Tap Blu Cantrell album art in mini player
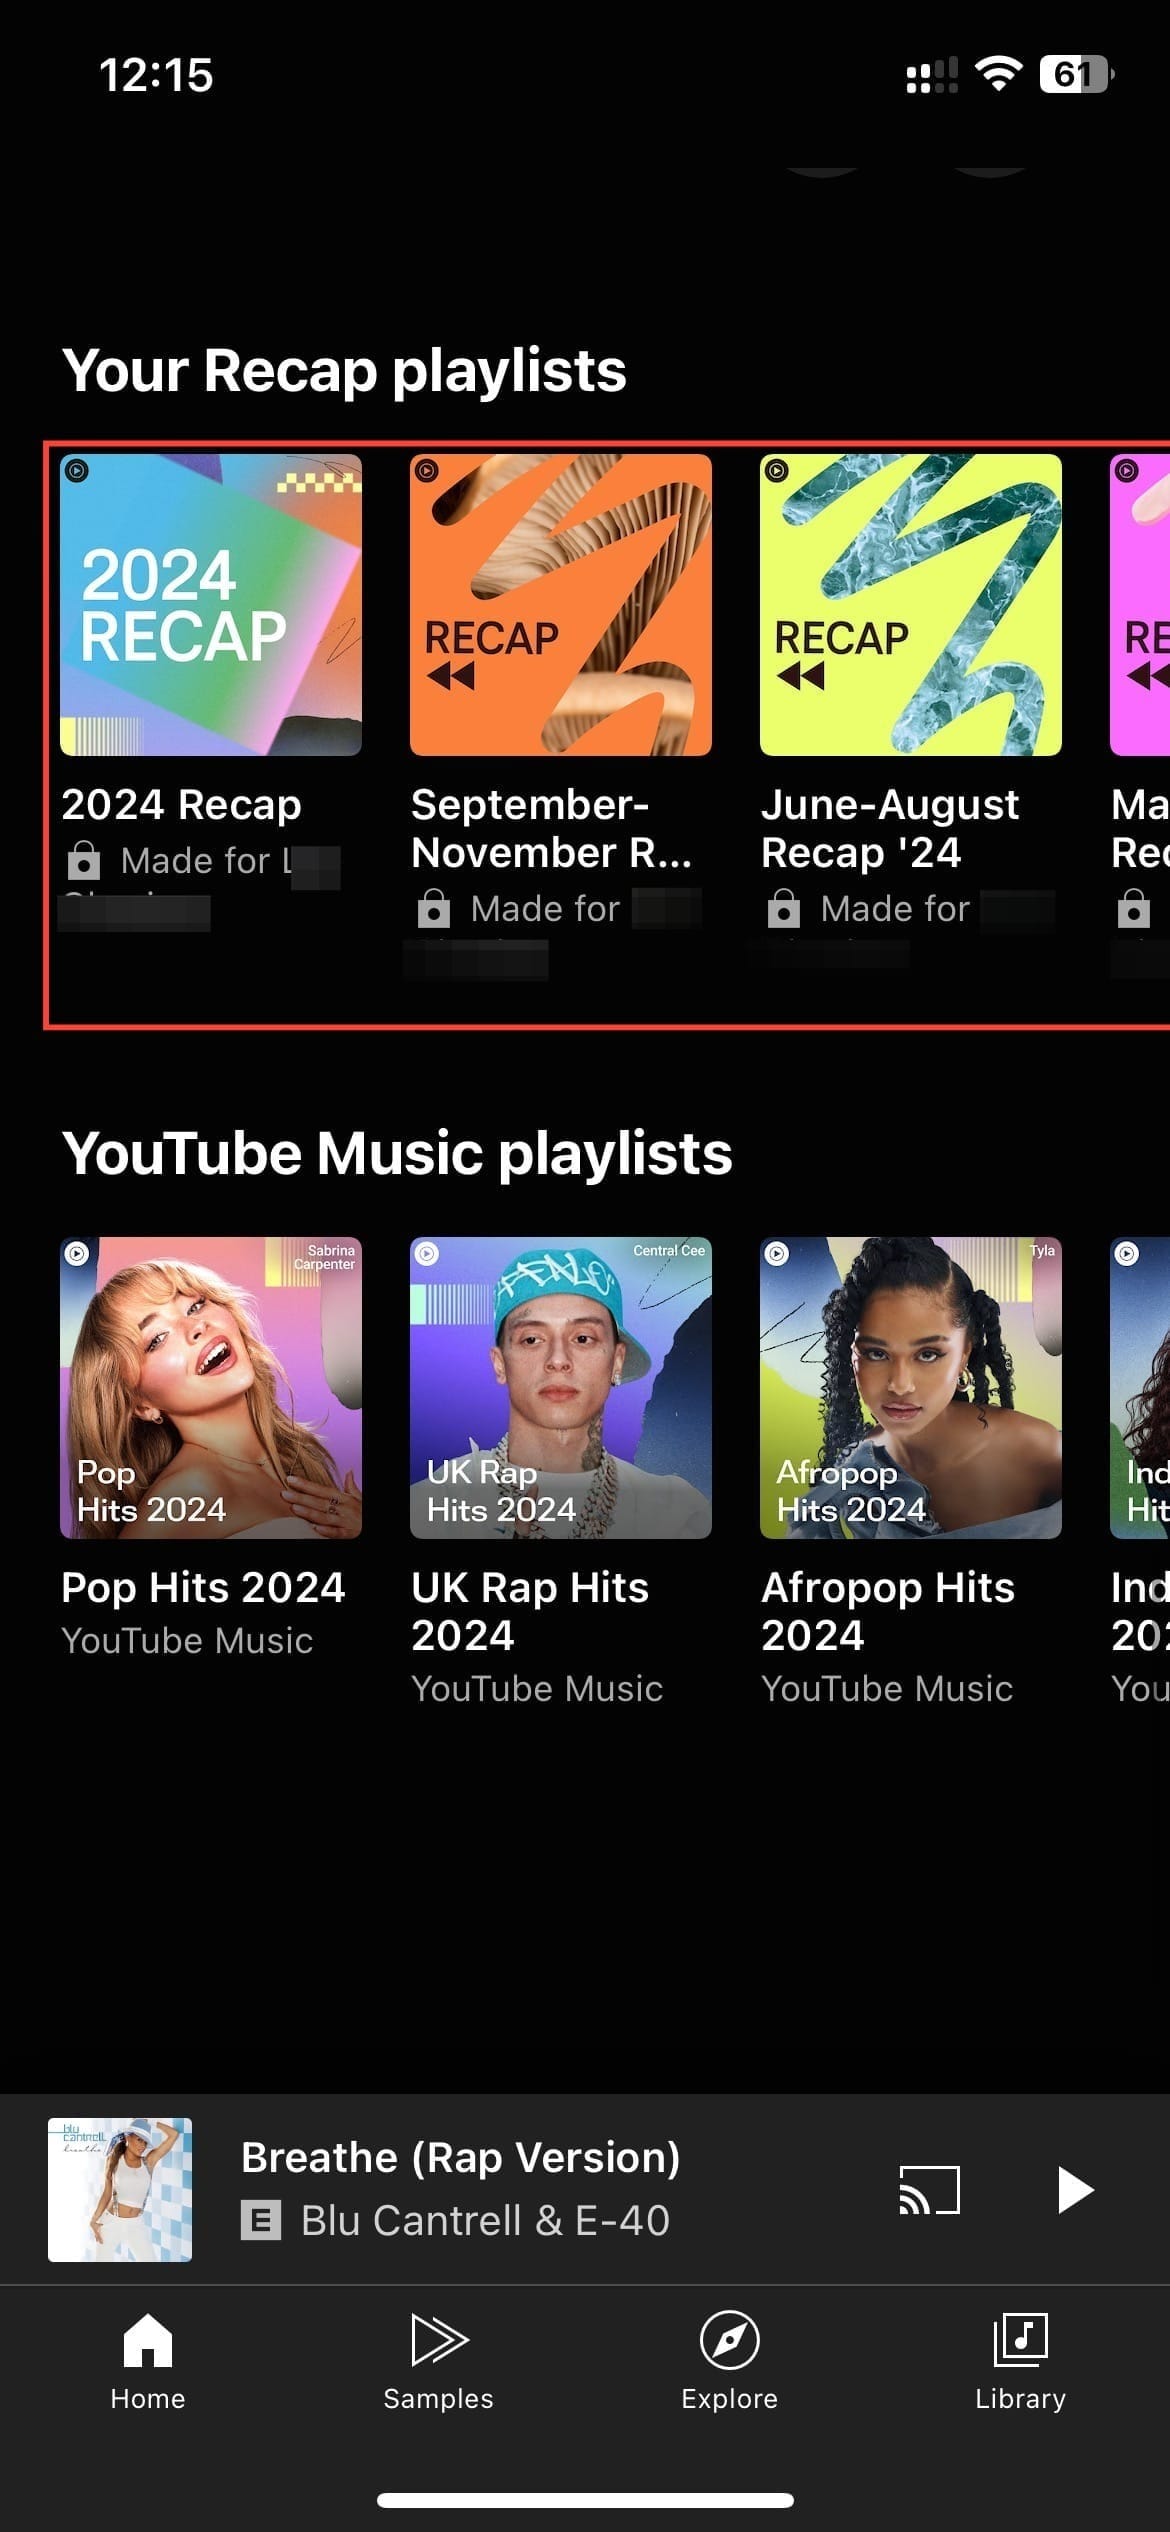1170x2532 pixels. (x=120, y=2190)
